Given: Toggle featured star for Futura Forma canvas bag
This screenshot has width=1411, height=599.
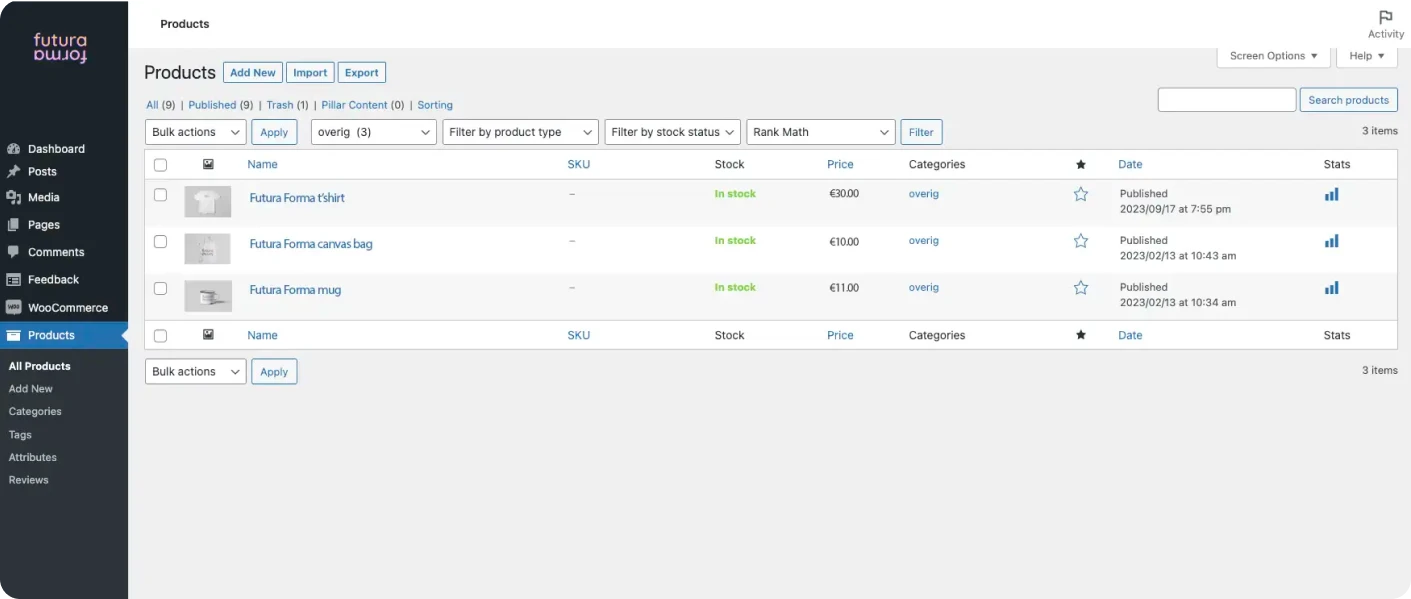Looking at the screenshot, I should pyautogui.click(x=1081, y=241).
